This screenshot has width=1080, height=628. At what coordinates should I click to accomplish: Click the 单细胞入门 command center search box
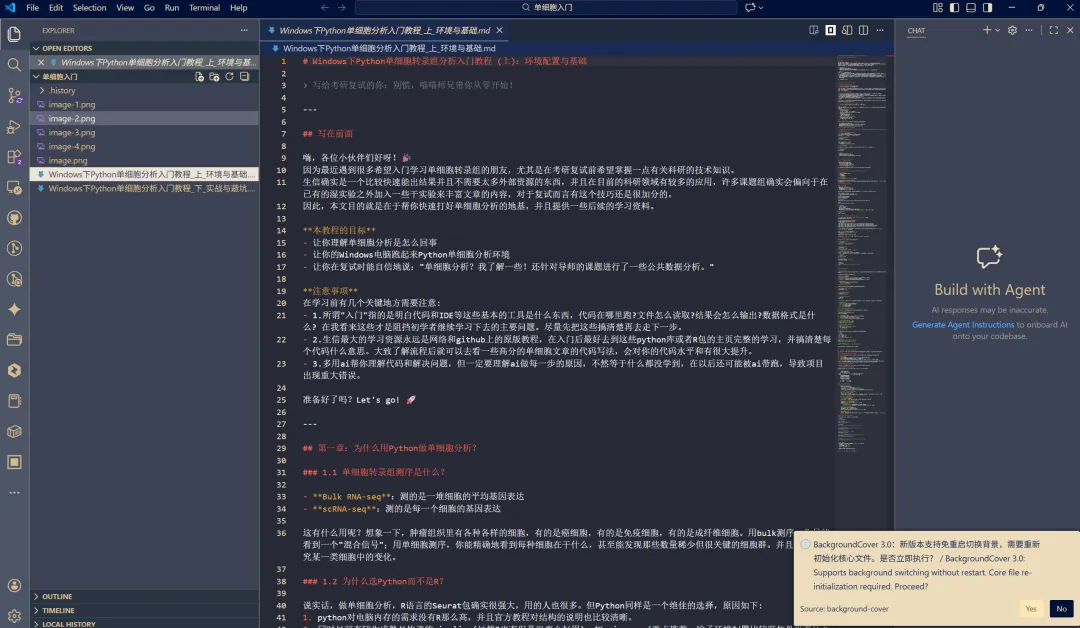(546, 8)
